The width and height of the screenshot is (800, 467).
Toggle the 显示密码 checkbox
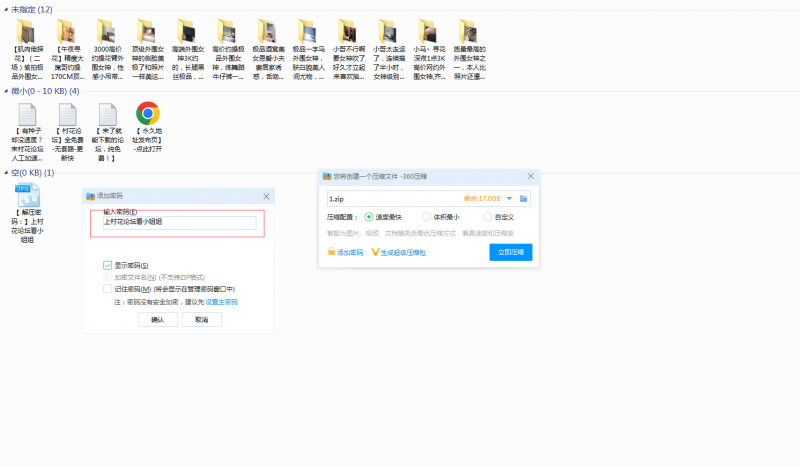pyautogui.click(x=107, y=265)
